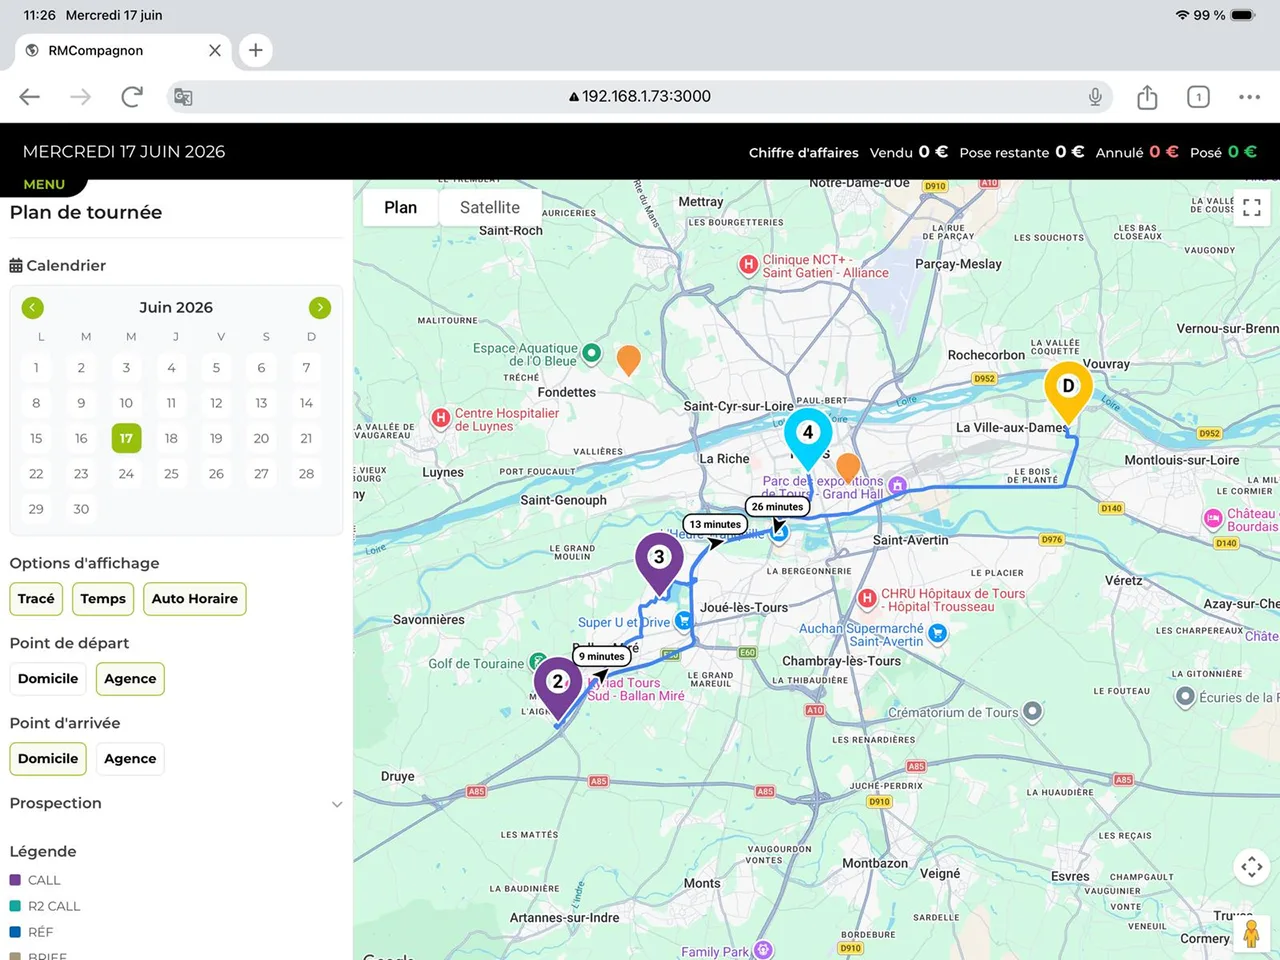Click the blue RÉF legend swatch
Viewport: 1280px width, 960px height.
(15, 932)
